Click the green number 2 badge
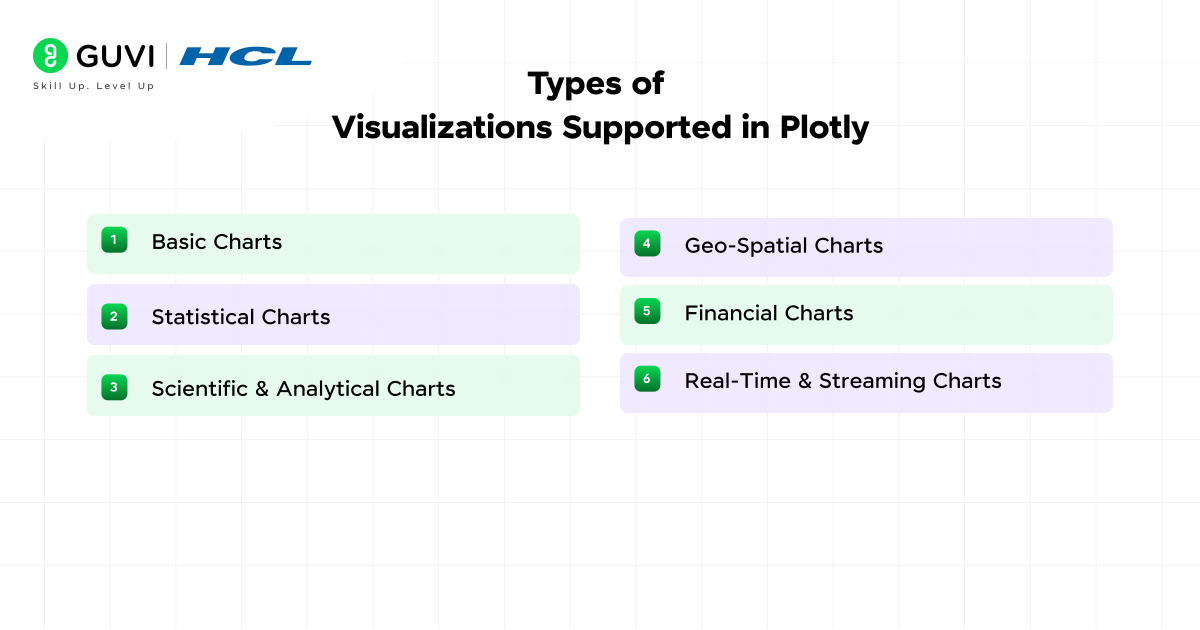The image size is (1200, 630). click(x=114, y=316)
